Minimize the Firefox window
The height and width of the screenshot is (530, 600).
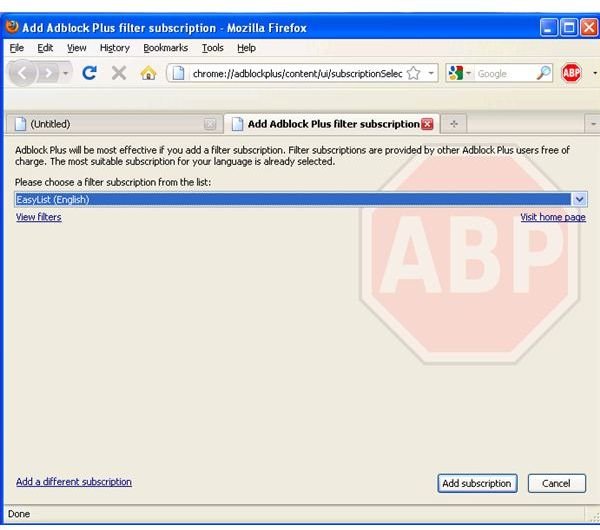point(548,28)
